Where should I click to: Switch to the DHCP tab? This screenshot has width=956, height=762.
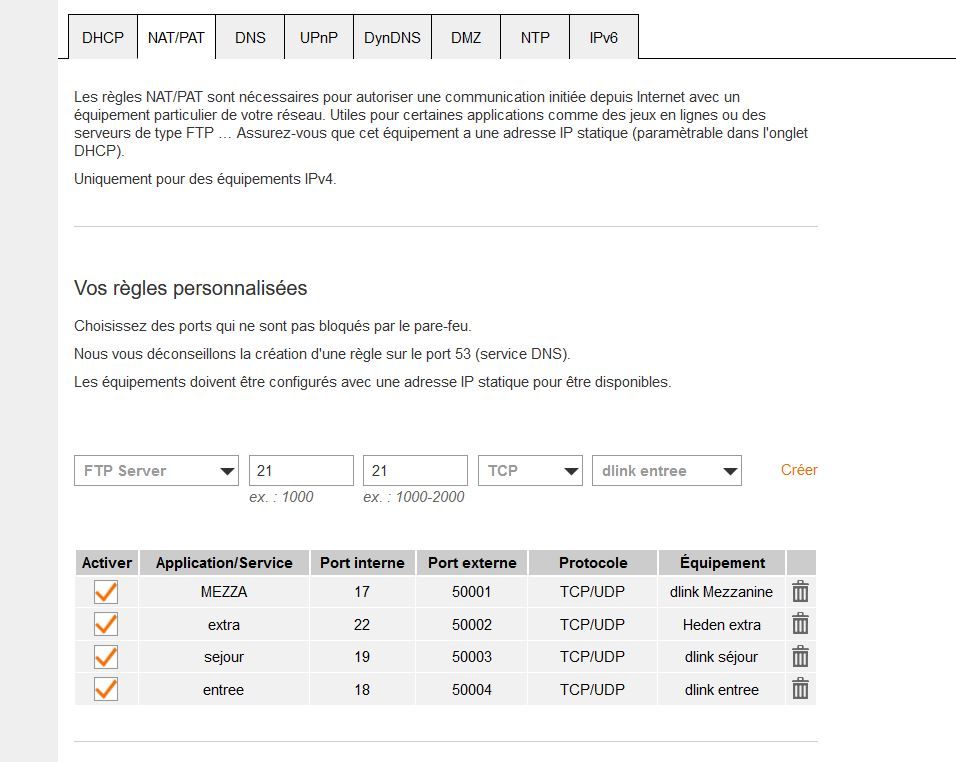coord(103,38)
